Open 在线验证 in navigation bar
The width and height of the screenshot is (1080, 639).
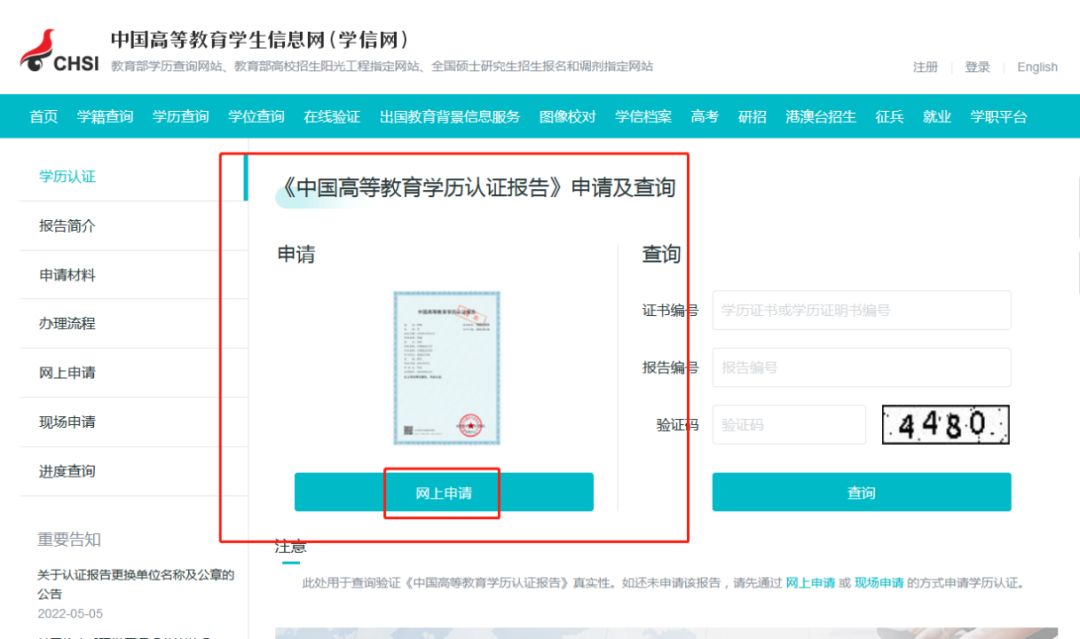(x=332, y=116)
